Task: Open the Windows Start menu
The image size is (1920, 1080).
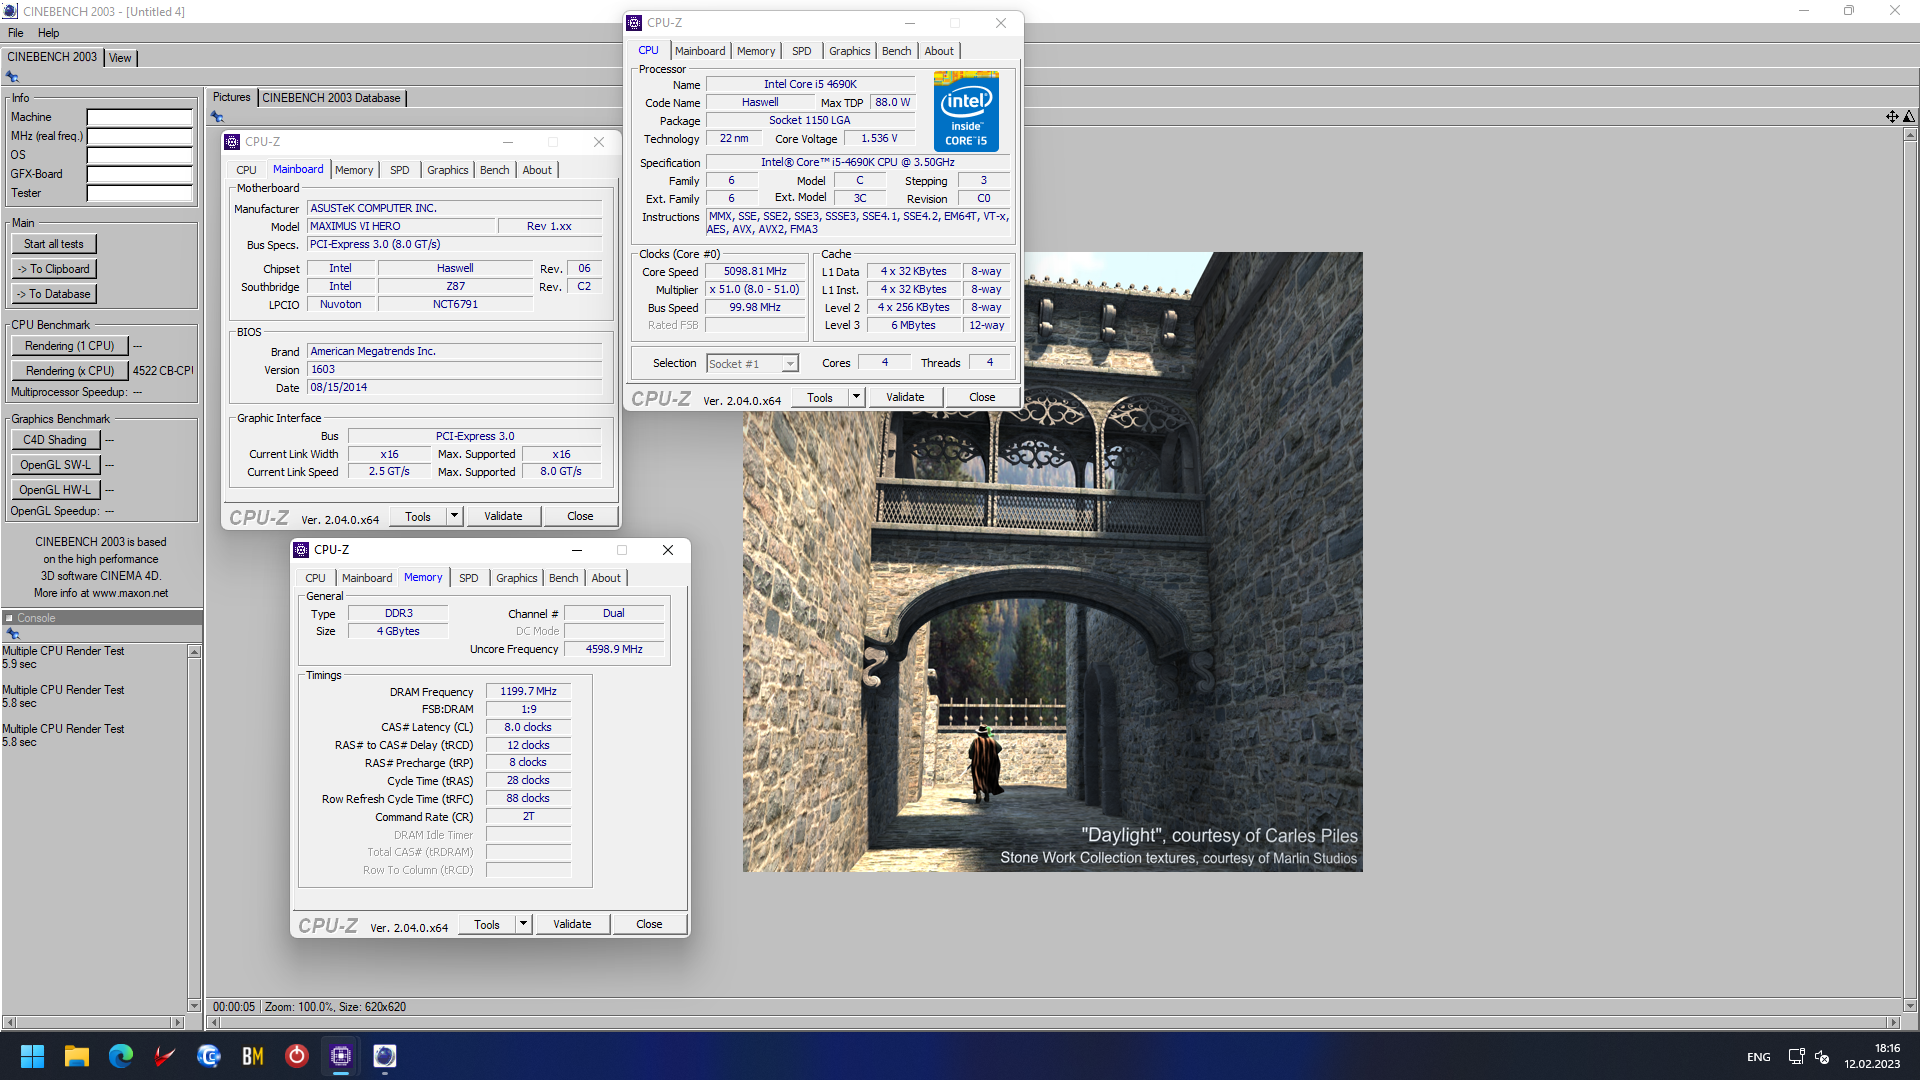Action: [32, 1056]
